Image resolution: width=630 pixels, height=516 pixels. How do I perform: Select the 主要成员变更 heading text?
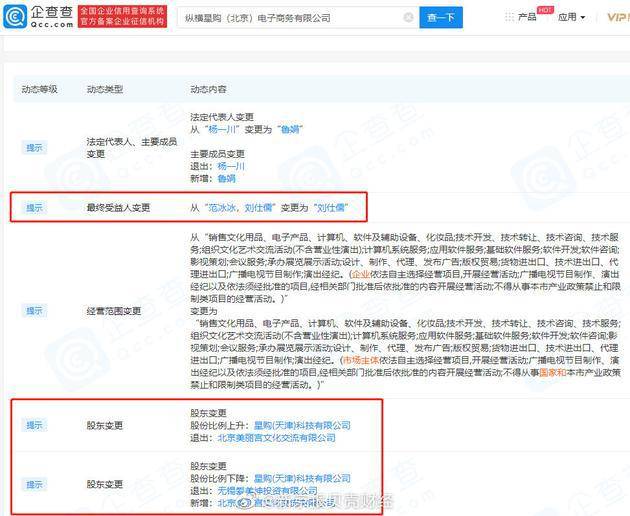(x=217, y=154)
